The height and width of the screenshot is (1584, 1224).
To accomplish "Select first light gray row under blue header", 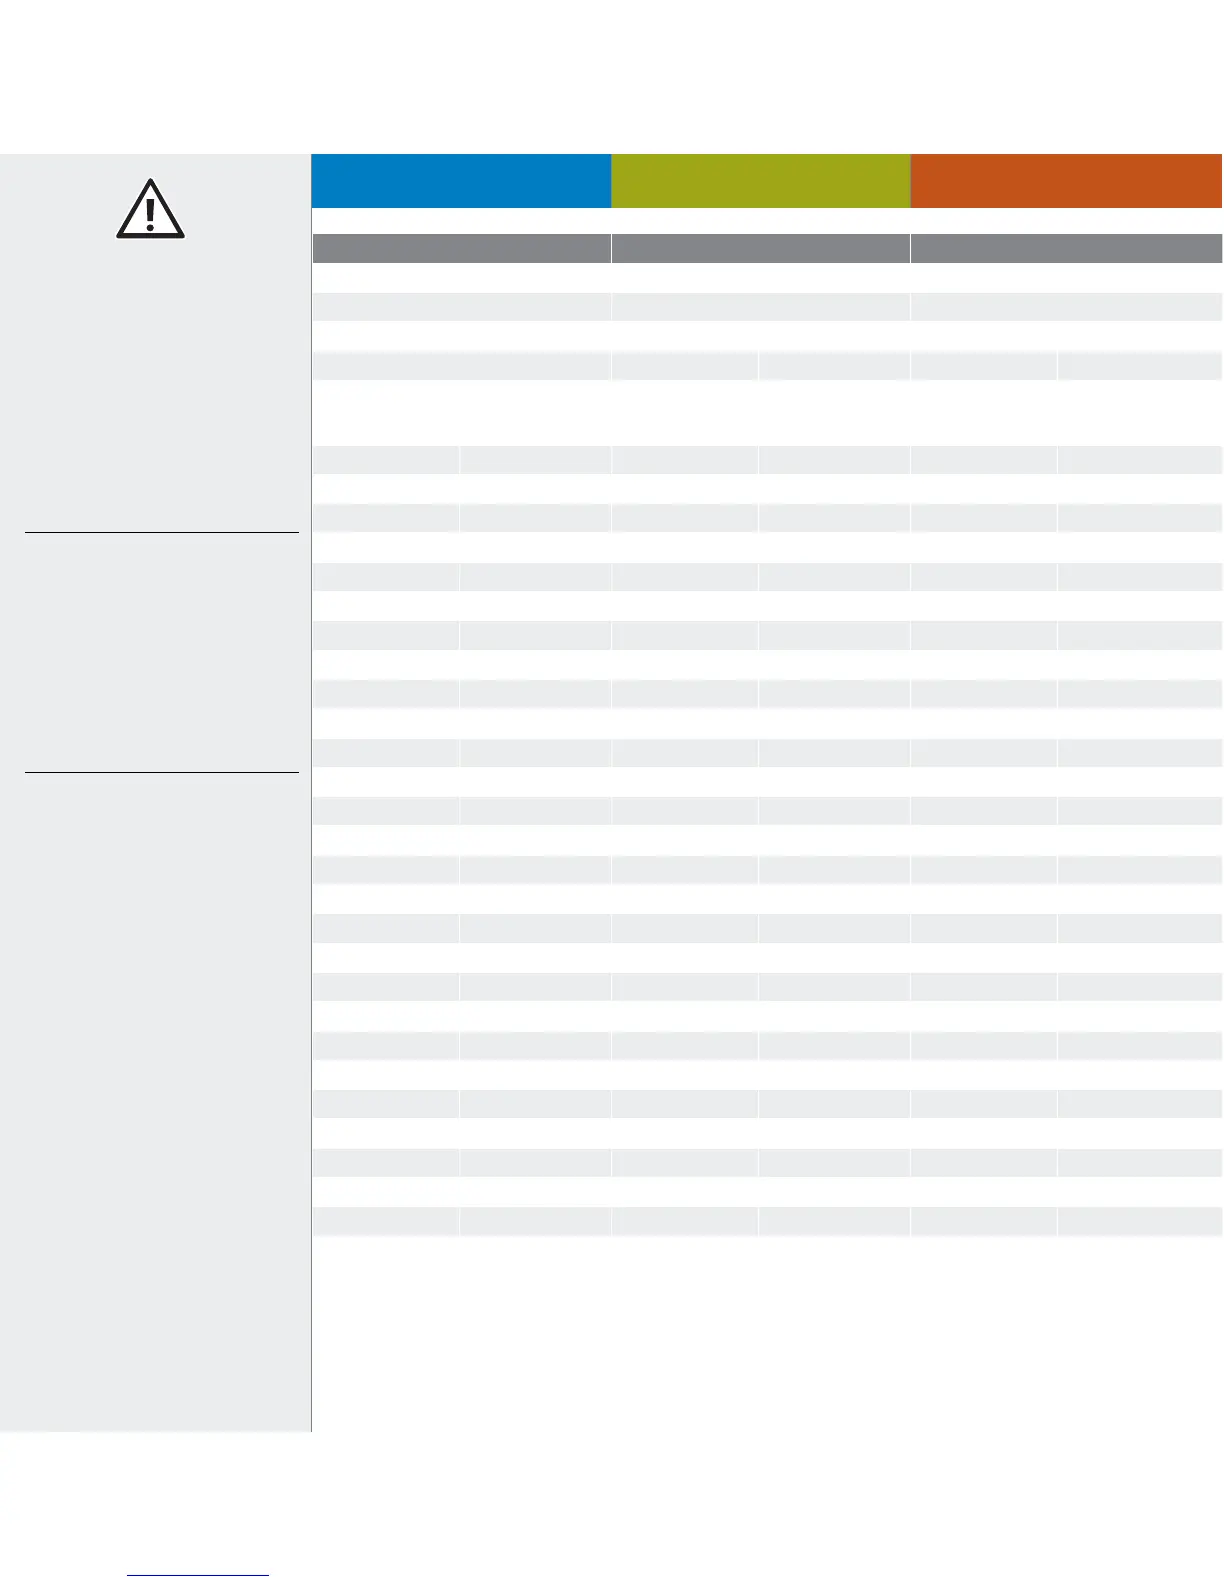I will (x=461, y=307).
